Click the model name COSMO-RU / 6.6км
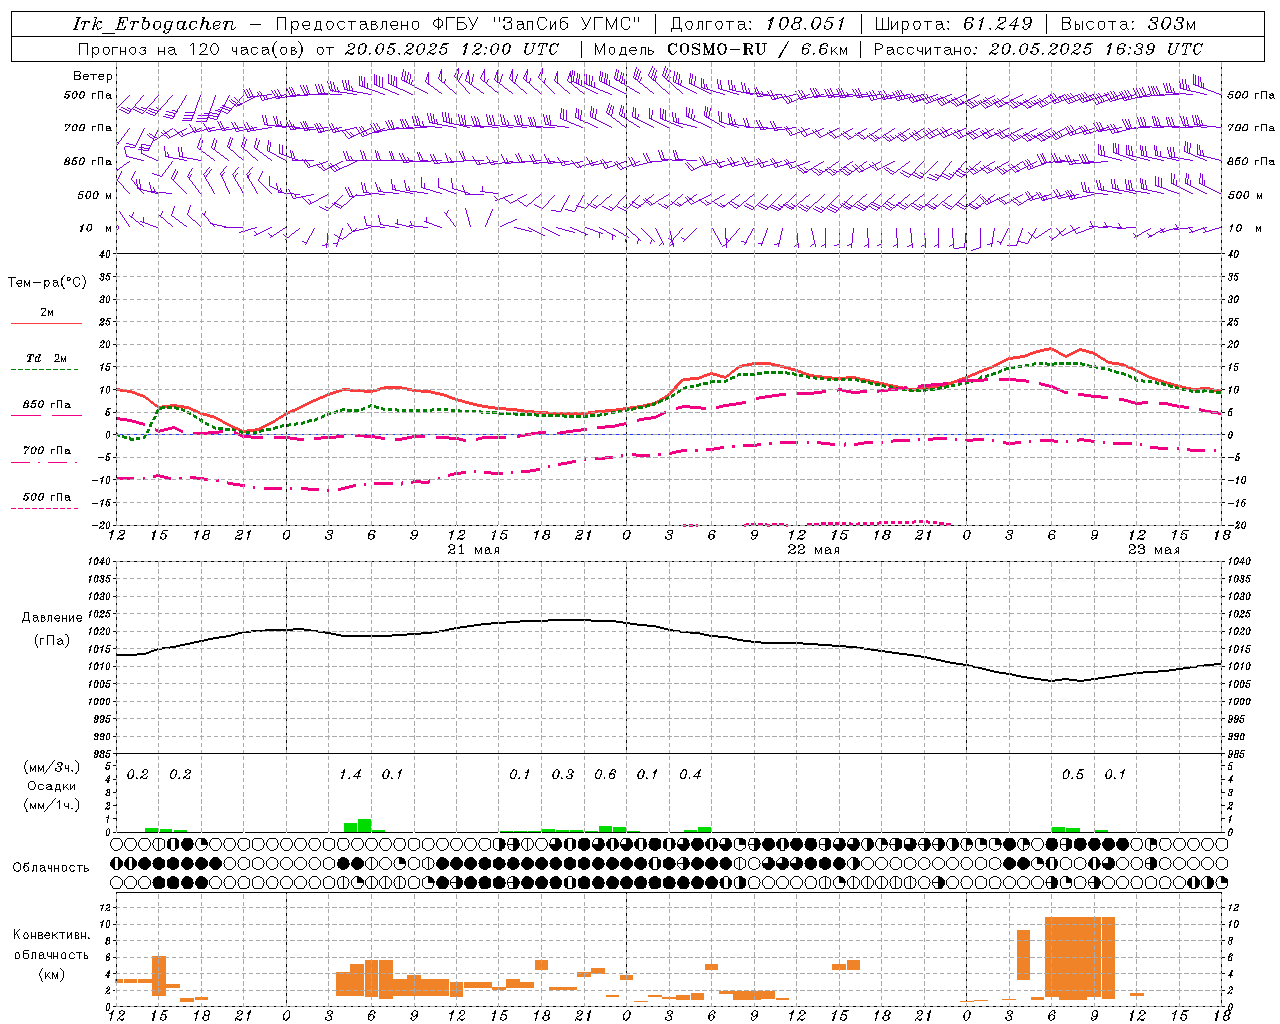 click(758, 48)
